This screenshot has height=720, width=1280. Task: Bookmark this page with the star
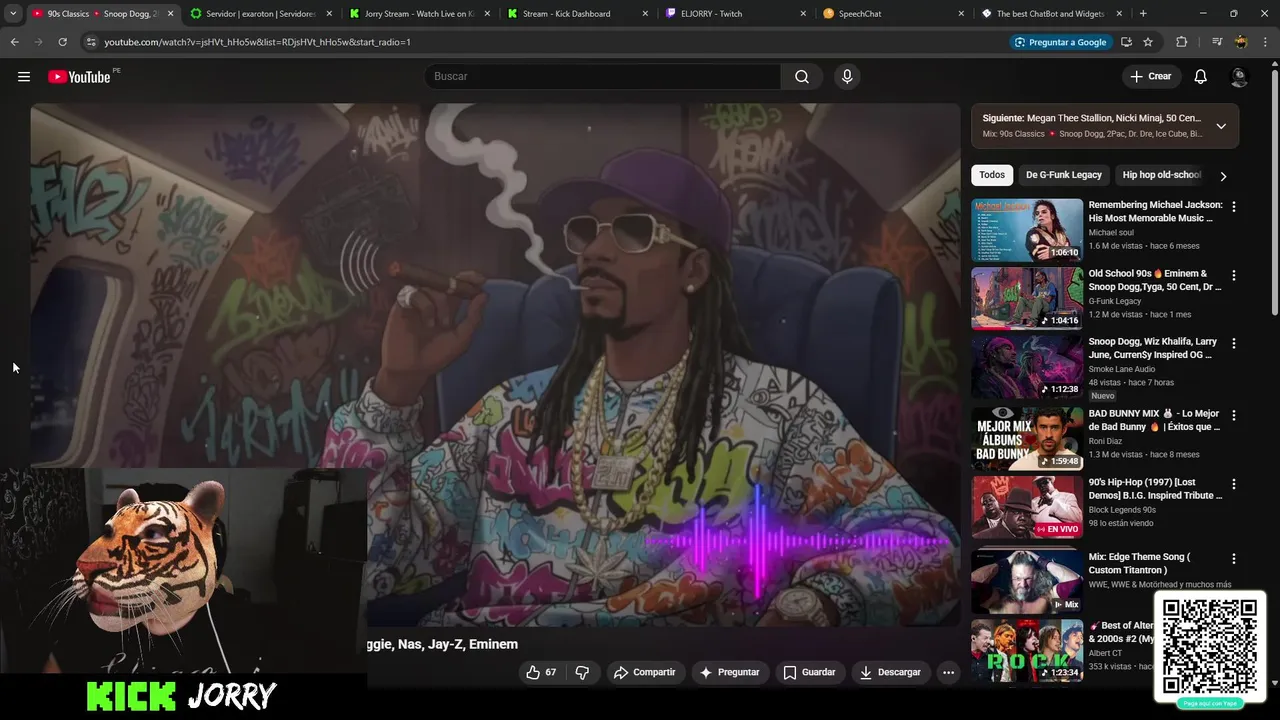[1148, 42]
